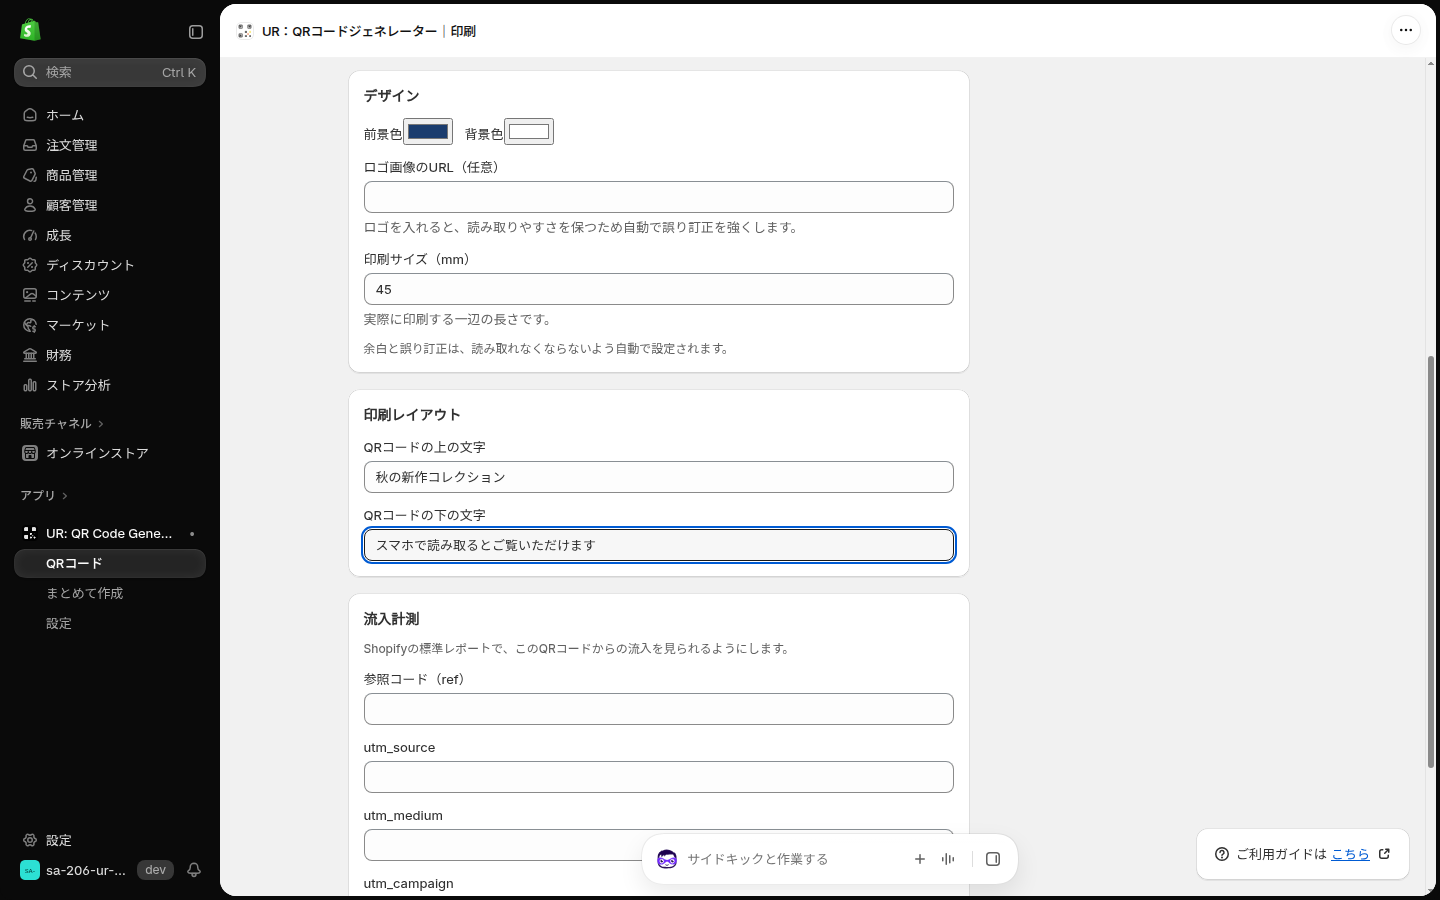Screen dimensions: 1440x900
Task: Click the bar chart icon beside ストア分析
Action: click(30, 385)
